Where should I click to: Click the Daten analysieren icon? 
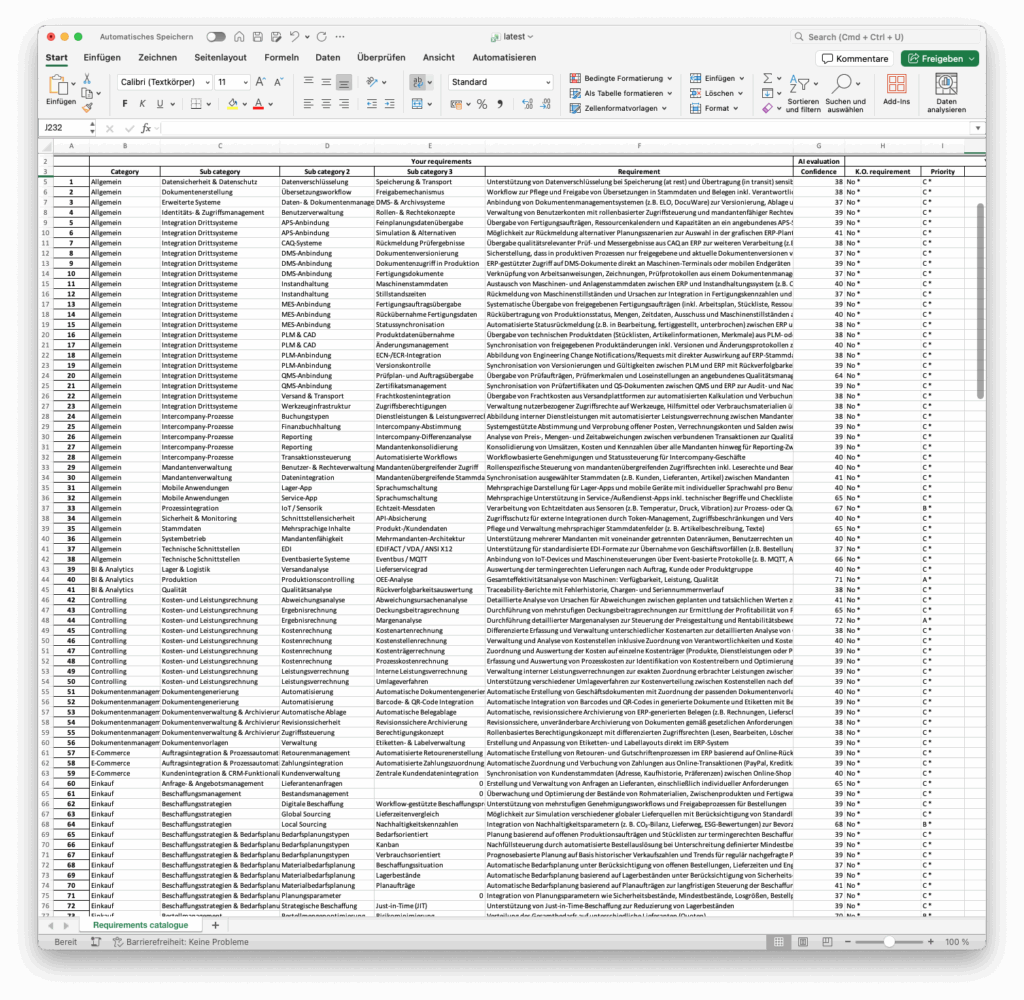pos(946,86)
